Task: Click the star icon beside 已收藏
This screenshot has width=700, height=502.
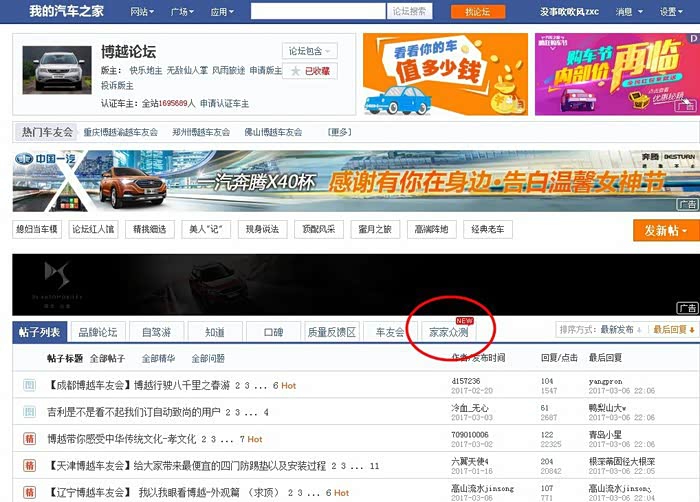Action: (x=295, y=72)
